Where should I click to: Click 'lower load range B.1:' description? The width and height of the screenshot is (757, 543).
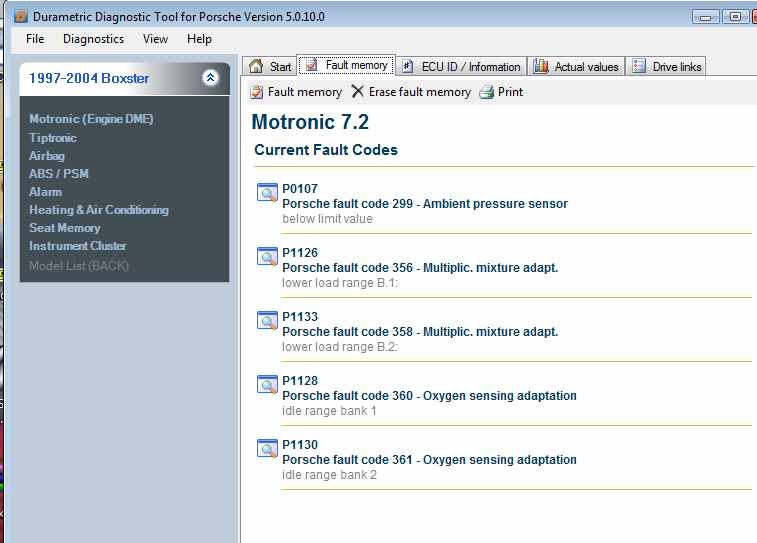[340, 283]
